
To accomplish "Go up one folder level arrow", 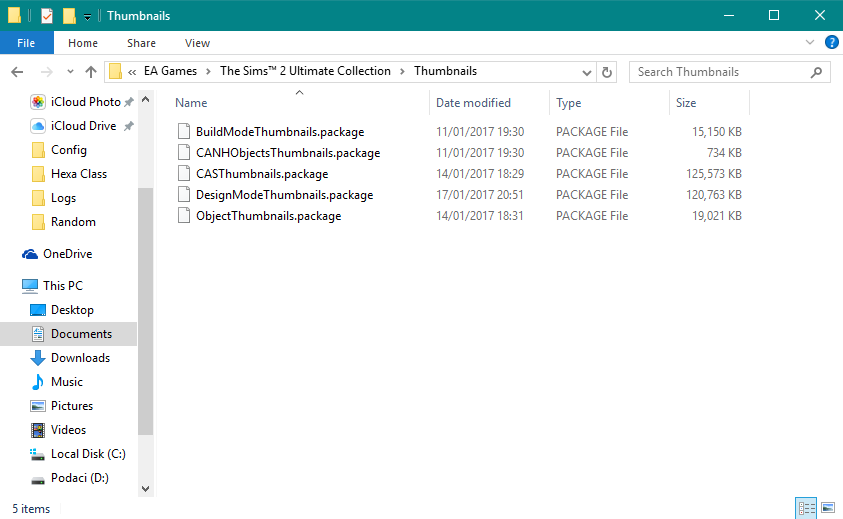I will click(91, 72).
